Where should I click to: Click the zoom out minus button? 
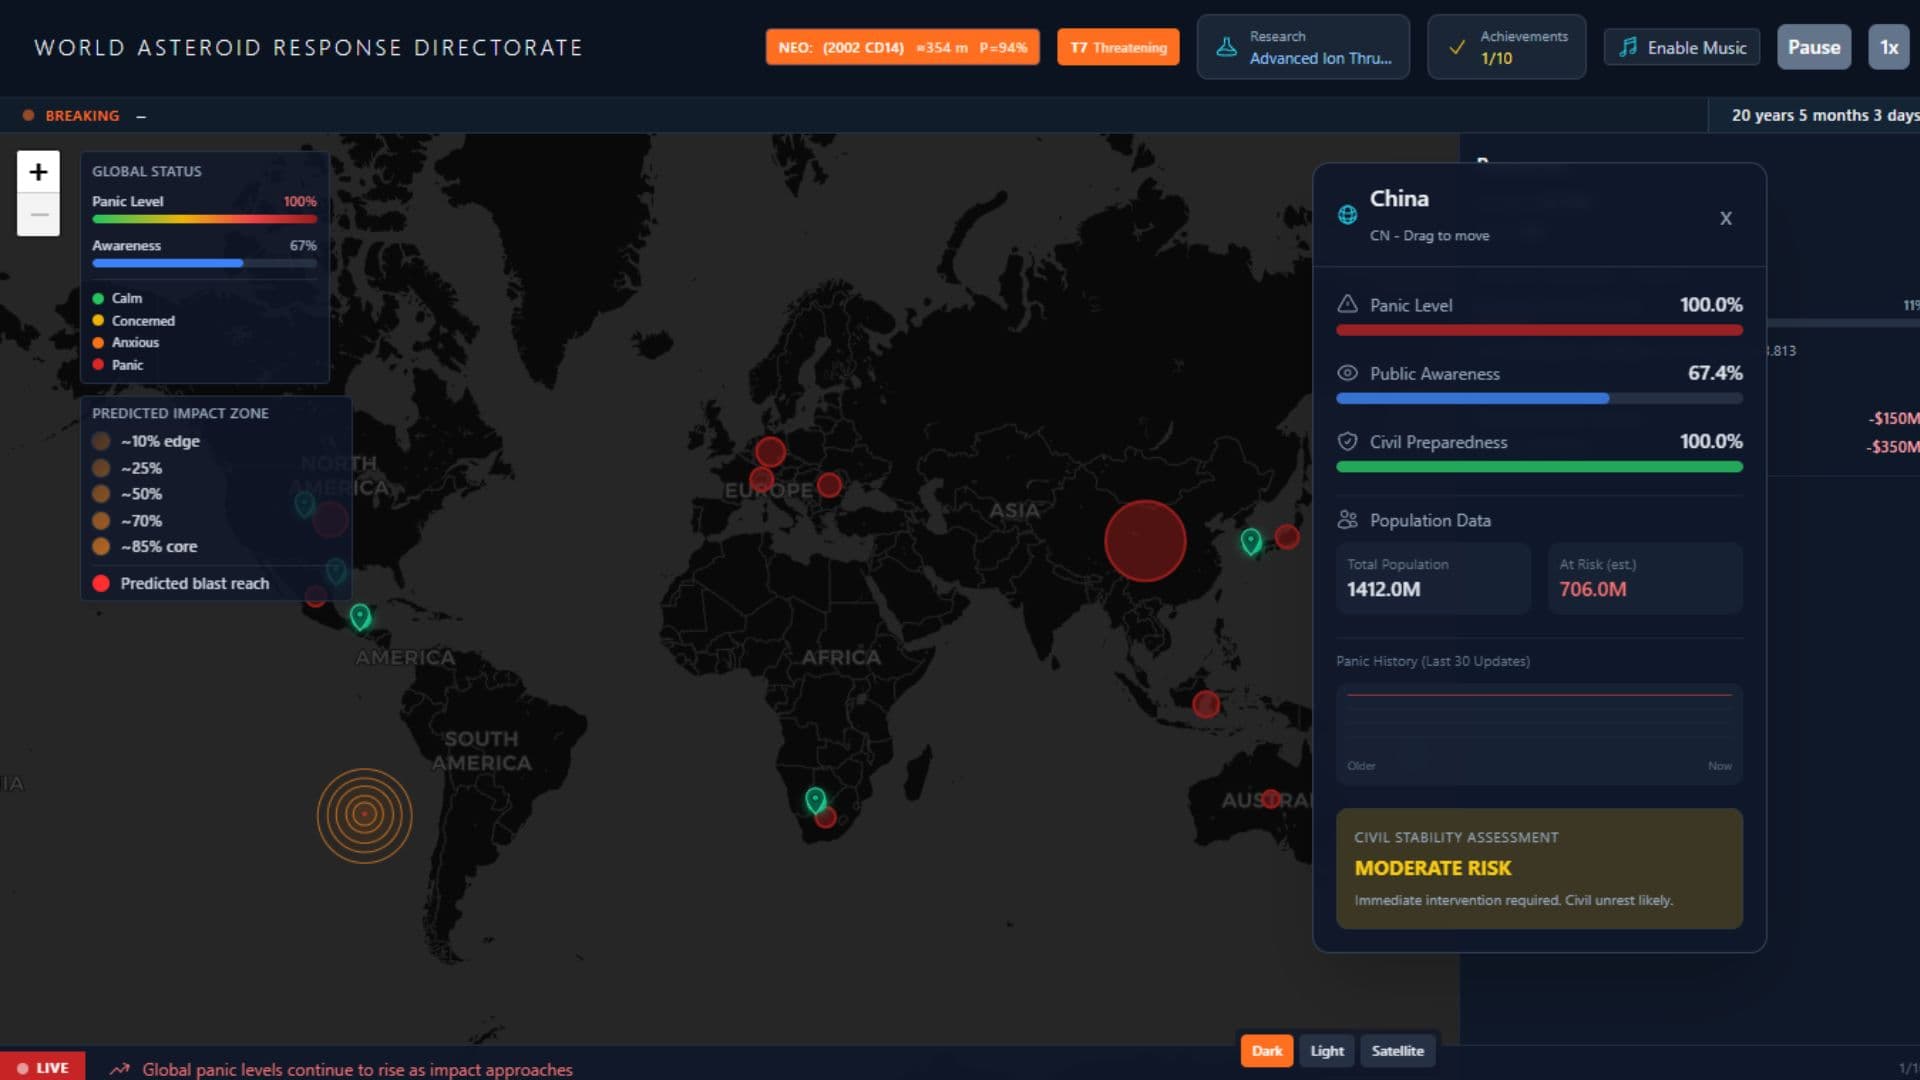click(38, 215)
